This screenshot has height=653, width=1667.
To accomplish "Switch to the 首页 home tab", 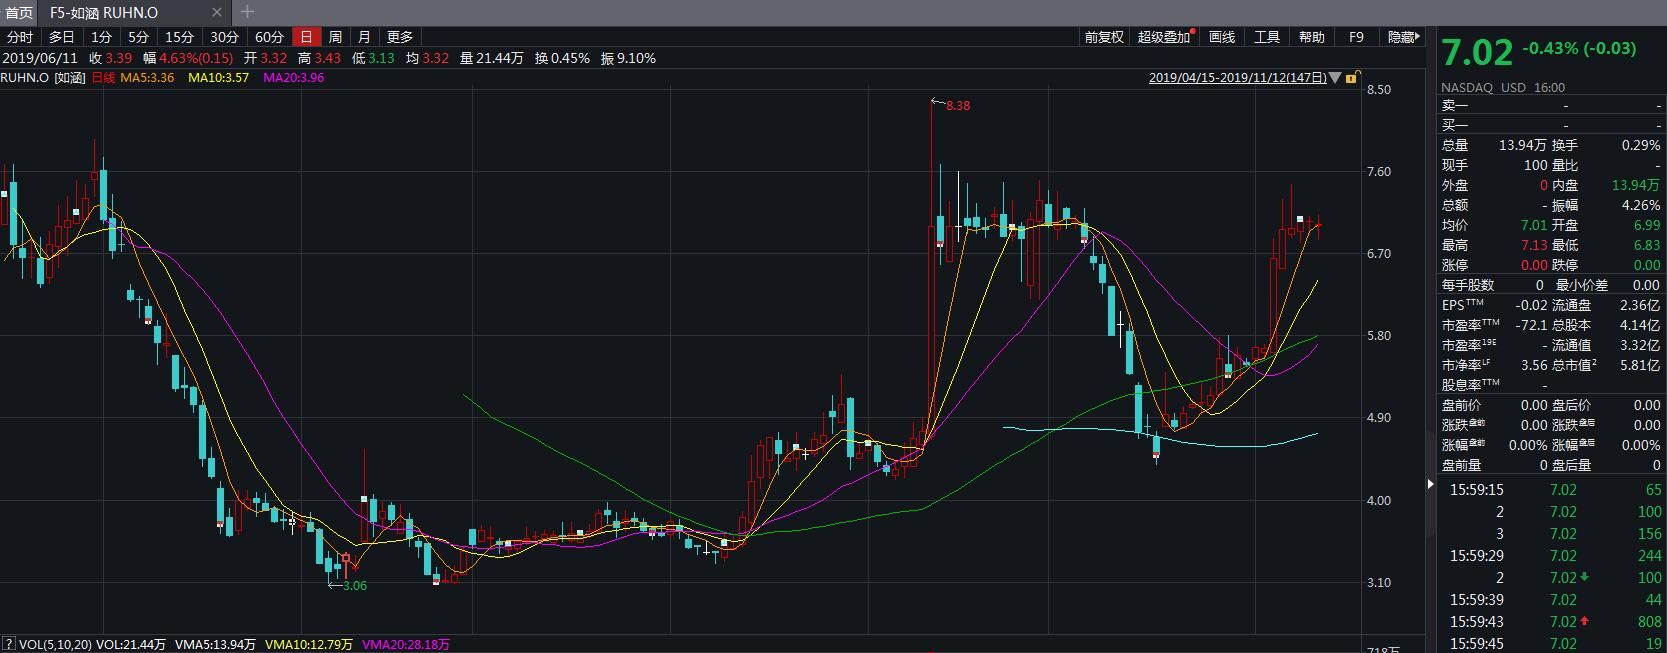I will coord(19,12).
